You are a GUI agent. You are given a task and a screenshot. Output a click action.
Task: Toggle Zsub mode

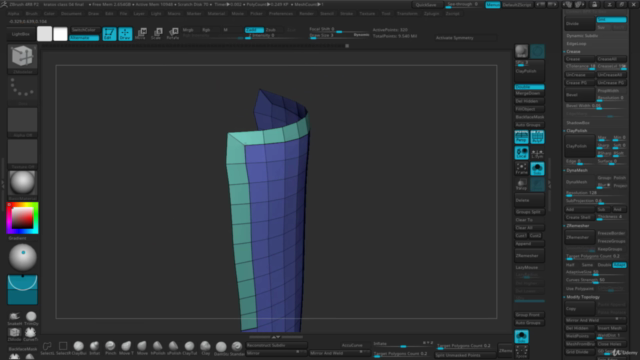click(x=271, y=30)
